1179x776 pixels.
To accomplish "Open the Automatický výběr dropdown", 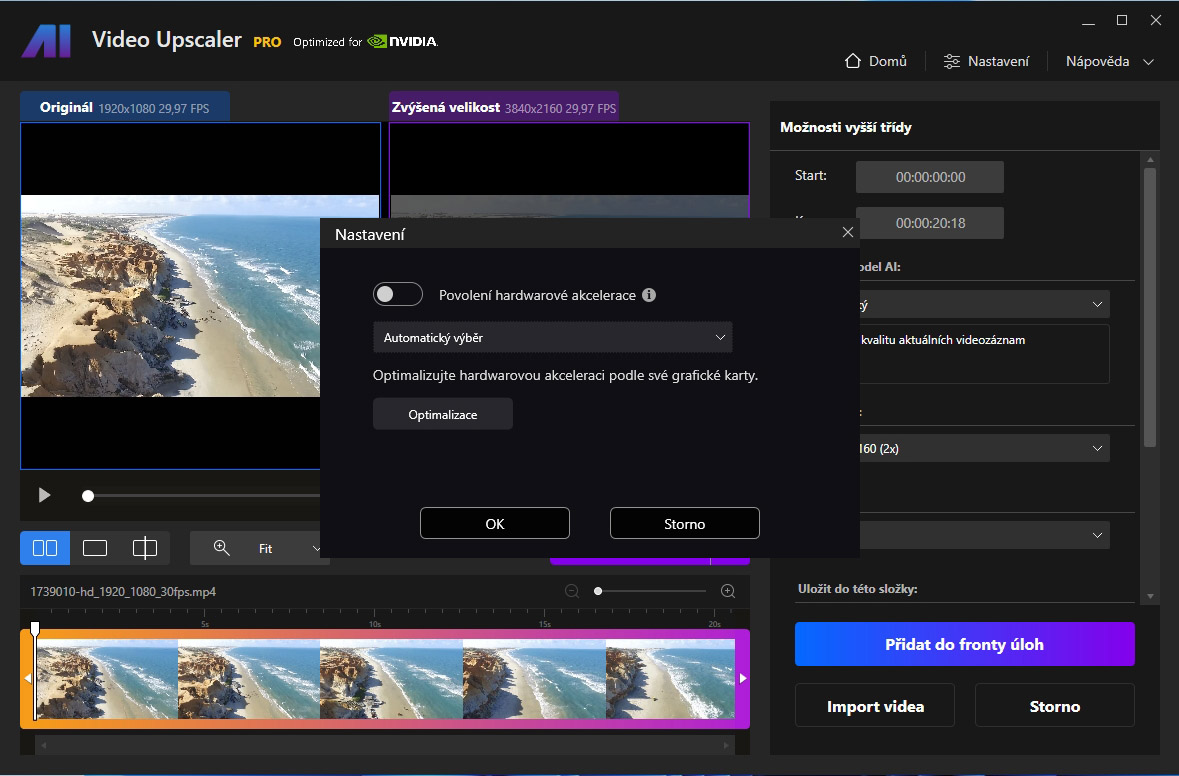I will (x=552, y=338).
